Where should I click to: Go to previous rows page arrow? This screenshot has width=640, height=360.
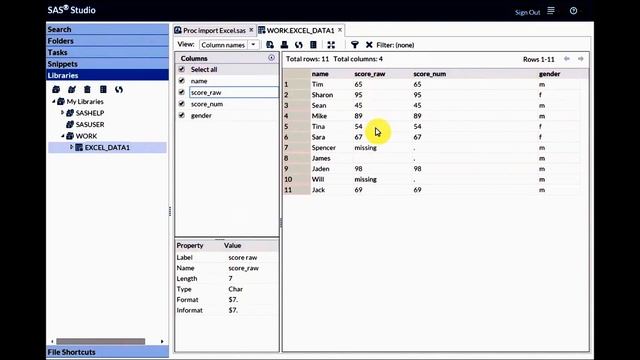(x=567, y=59)
